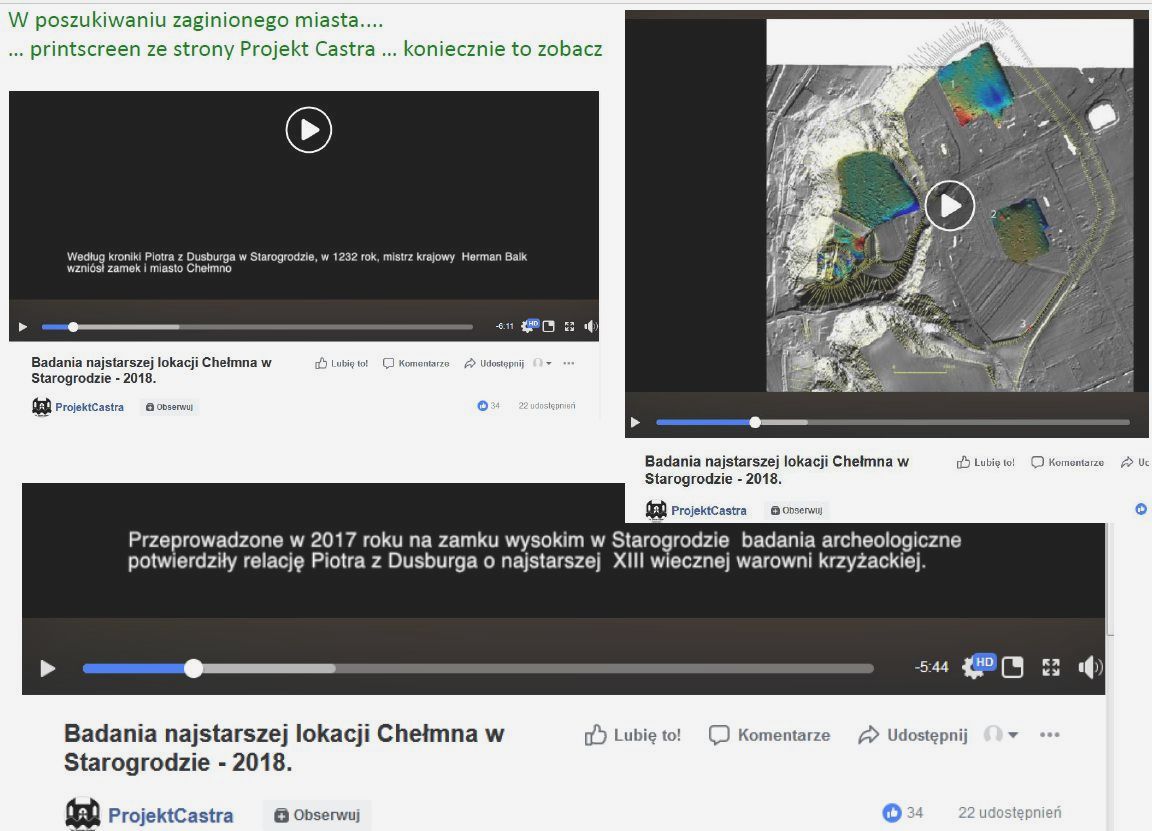This screenshot has width=1152, height=831.
Task: Open the ProjektCastra link under the map video
Action: pyautogui.click(x=708, y=511)
